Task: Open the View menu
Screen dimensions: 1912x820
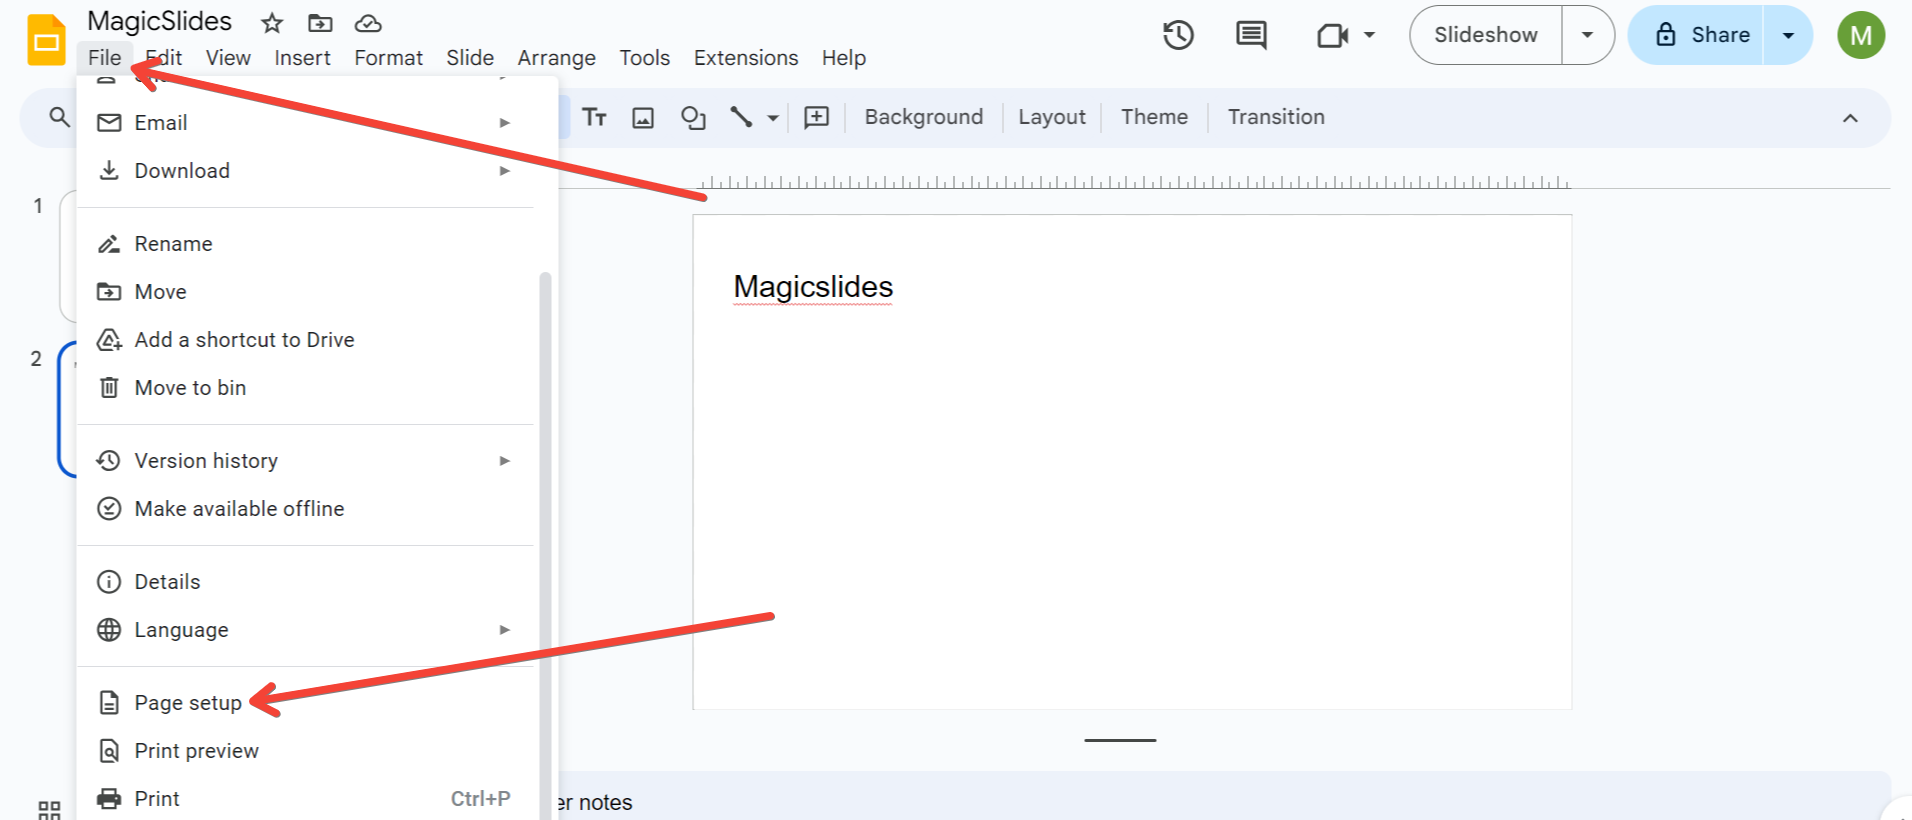Action: (228, 58)
